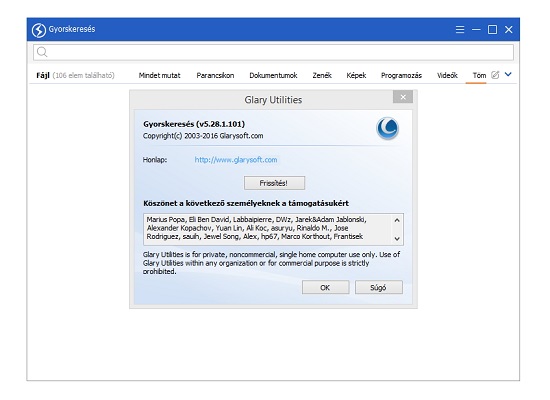This screenshot has height=400, width=550.
Task: Maximize the Gyorskeresés window
Action: [x=492, y=30]
